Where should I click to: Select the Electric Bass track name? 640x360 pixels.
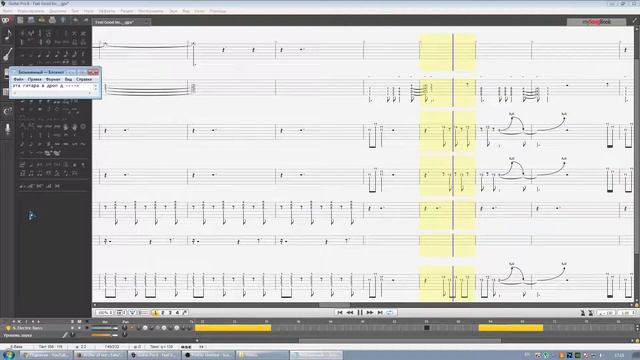coord(27,328)
